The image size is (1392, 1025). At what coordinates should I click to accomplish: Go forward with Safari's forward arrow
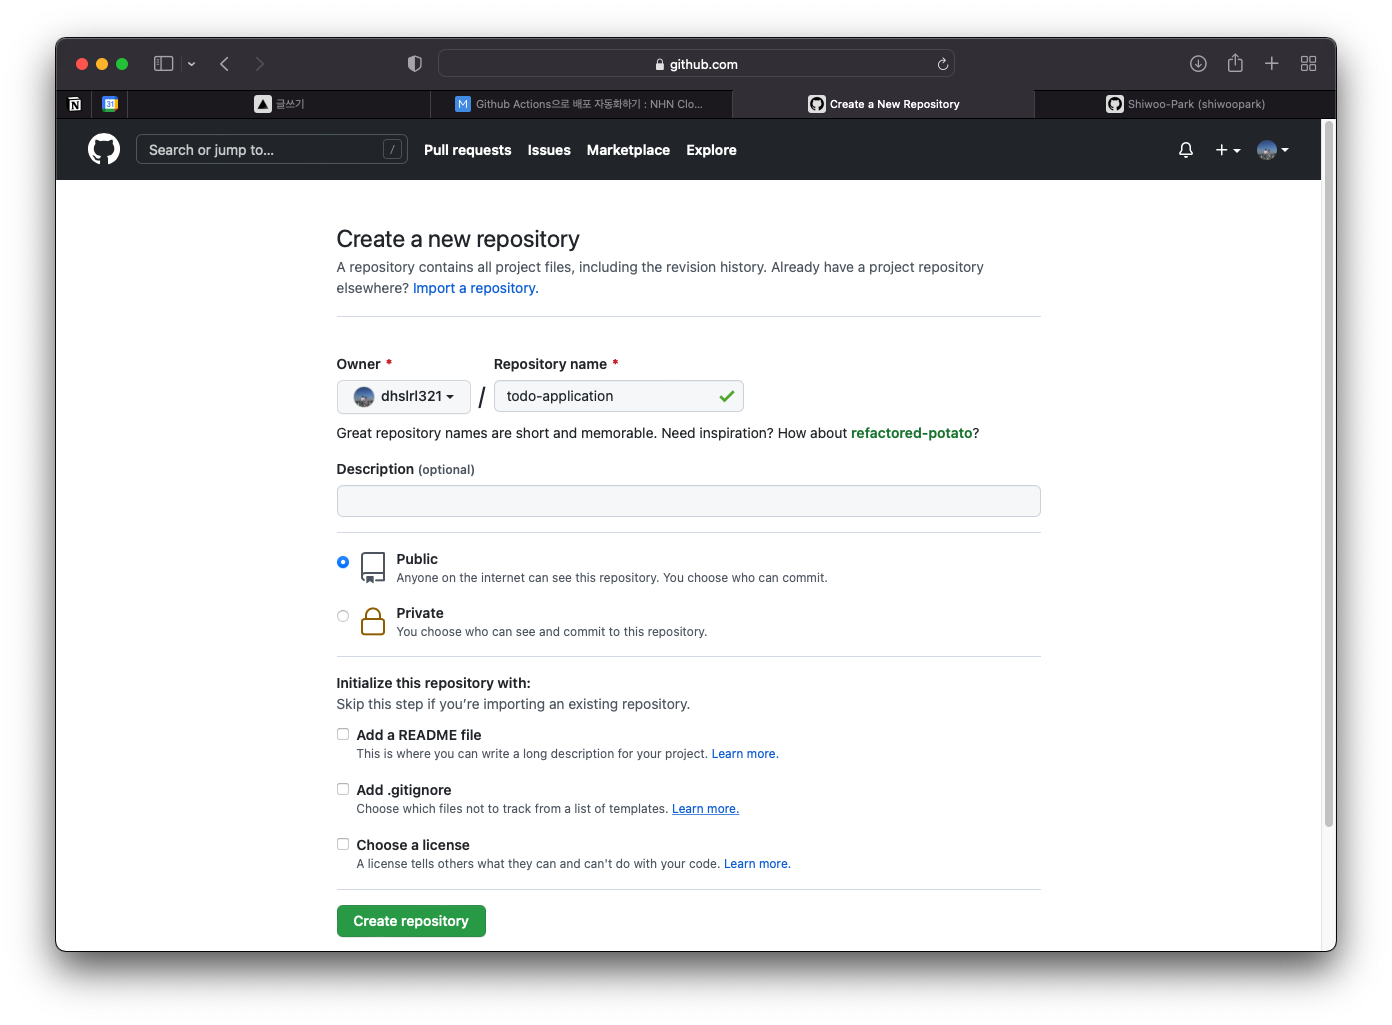(x=260, y=64)
